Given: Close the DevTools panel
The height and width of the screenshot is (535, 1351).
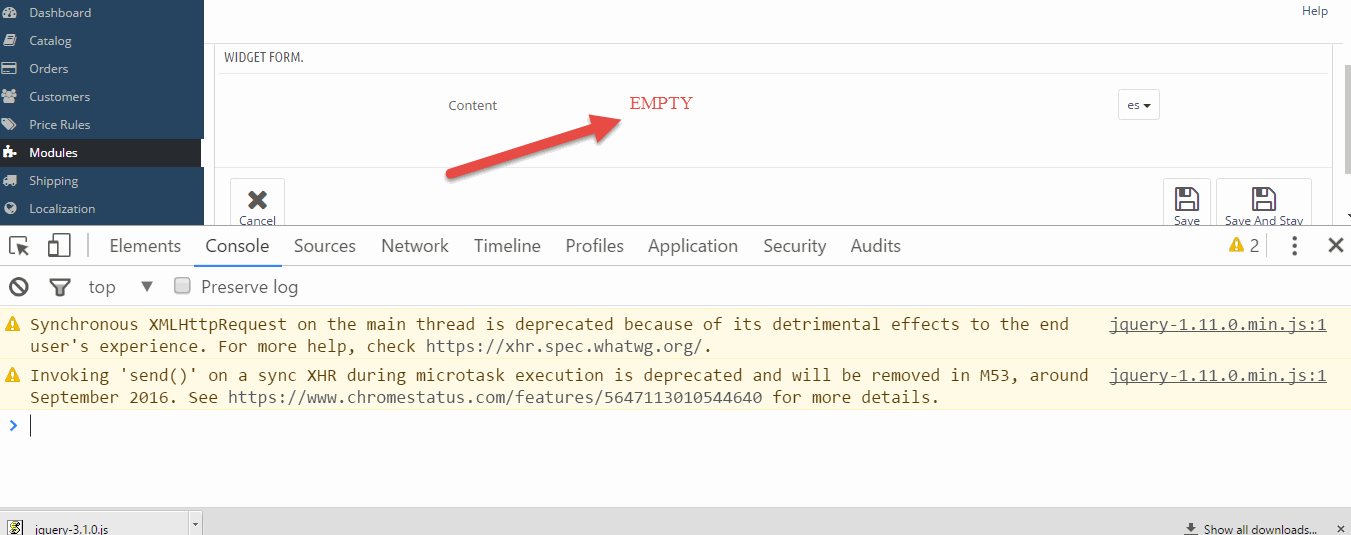Looking at the screenshot, I should point(1335,246).
